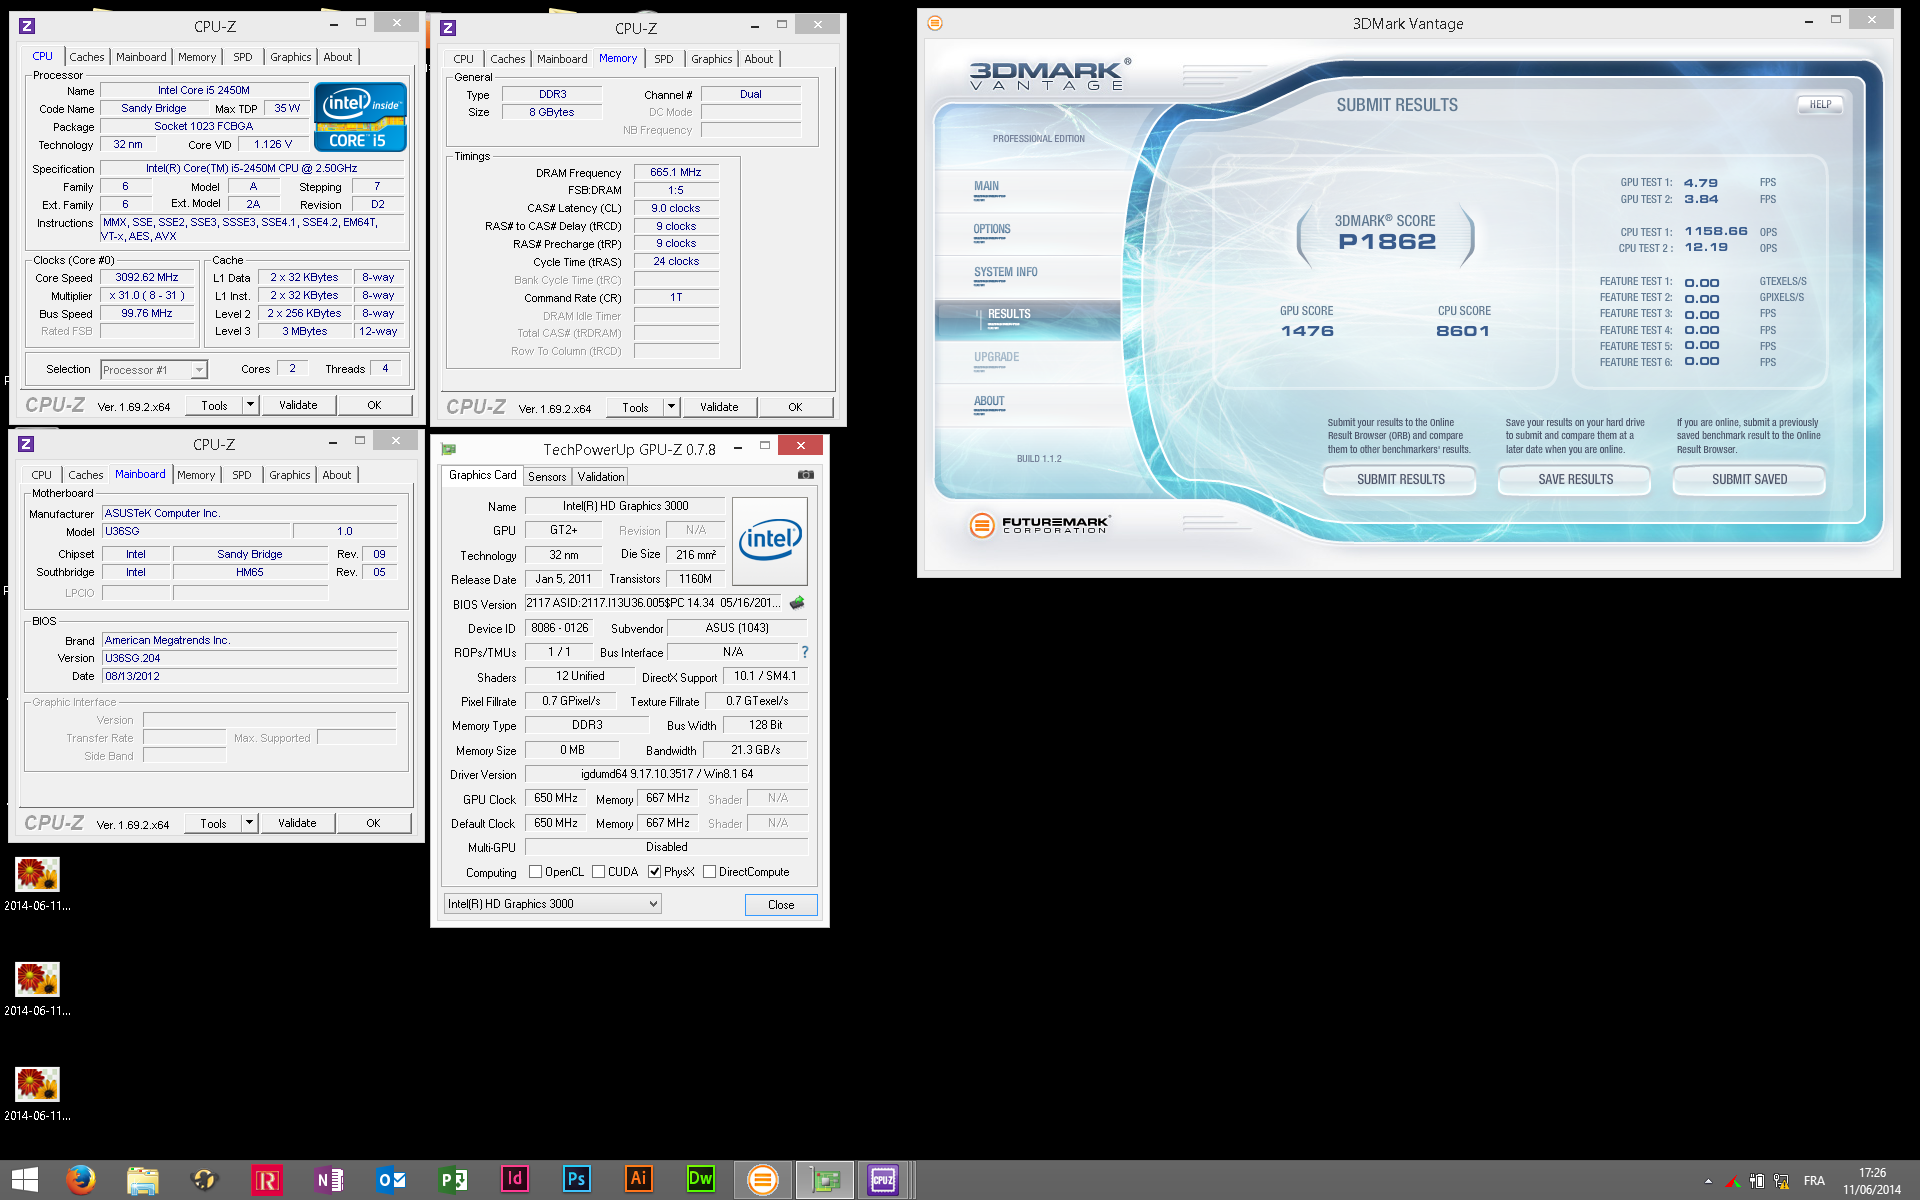
Task: Switch to 3DMark Vantage taskbar button
Action: point(763,1180)
